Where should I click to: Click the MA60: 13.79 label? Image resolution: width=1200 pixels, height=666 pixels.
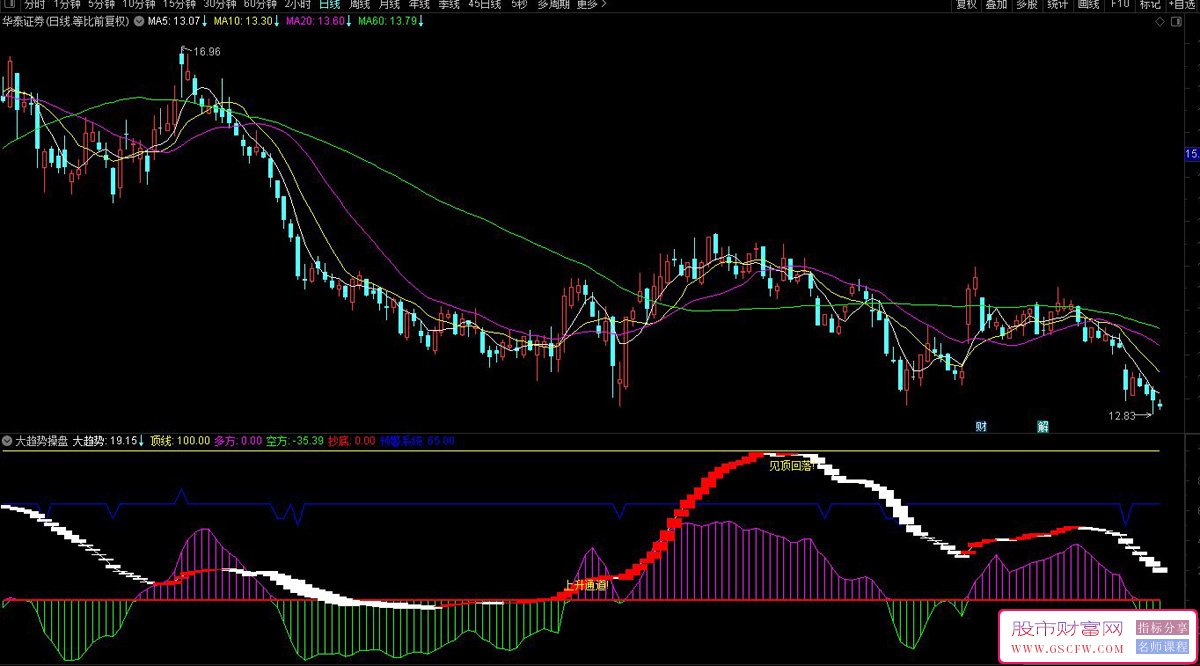(390, 21)
